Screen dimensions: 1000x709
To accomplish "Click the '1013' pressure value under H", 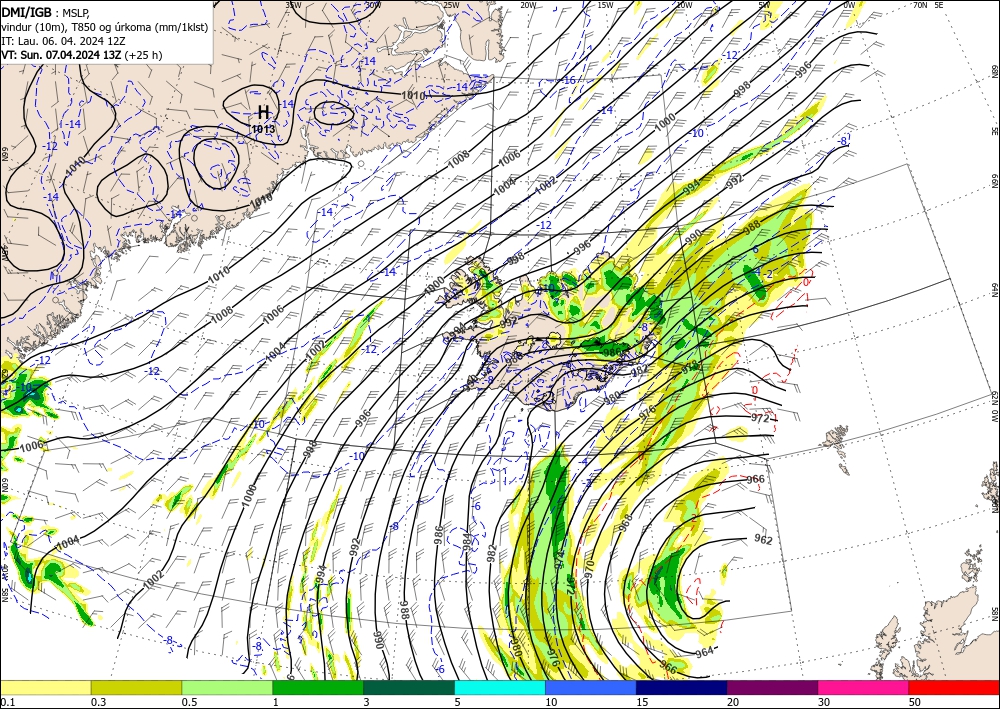I will click(263, 129).
